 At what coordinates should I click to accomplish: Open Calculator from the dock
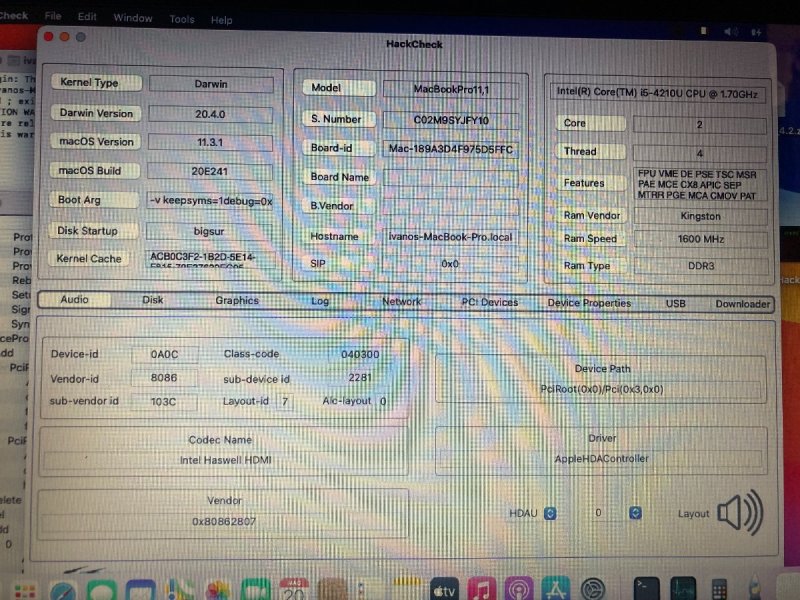[x=719, y=590]
